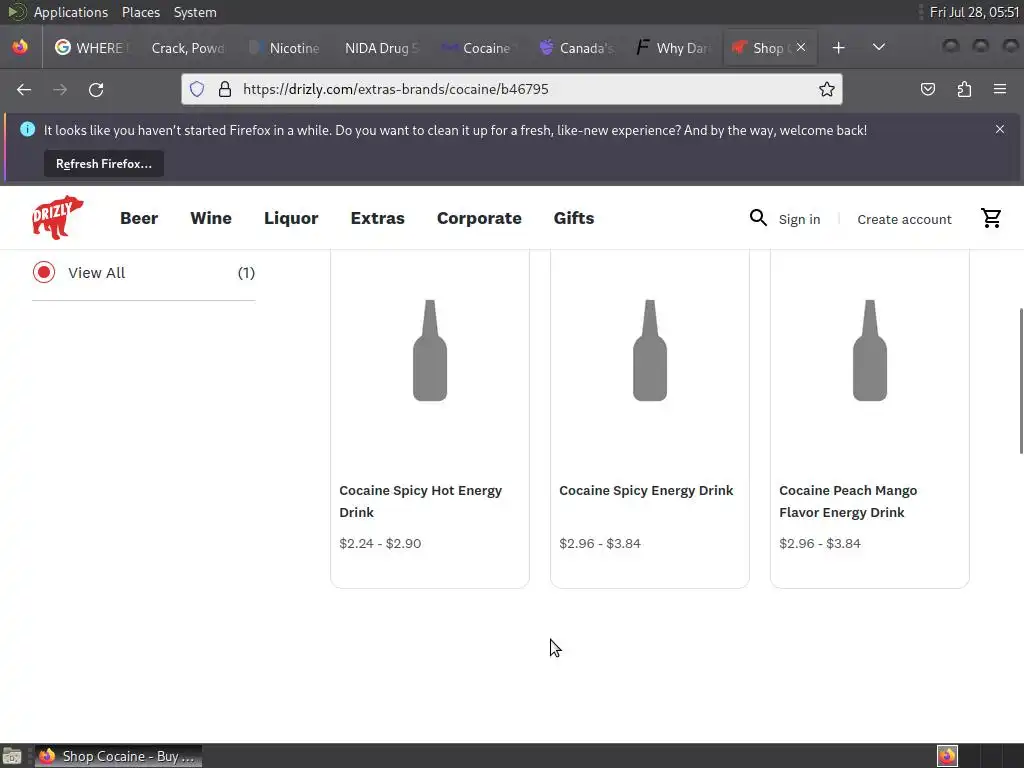The height and width of the screenshot is (768, 1024).
Task: Expand the list all tabs chevron
Action: point(879,47)
